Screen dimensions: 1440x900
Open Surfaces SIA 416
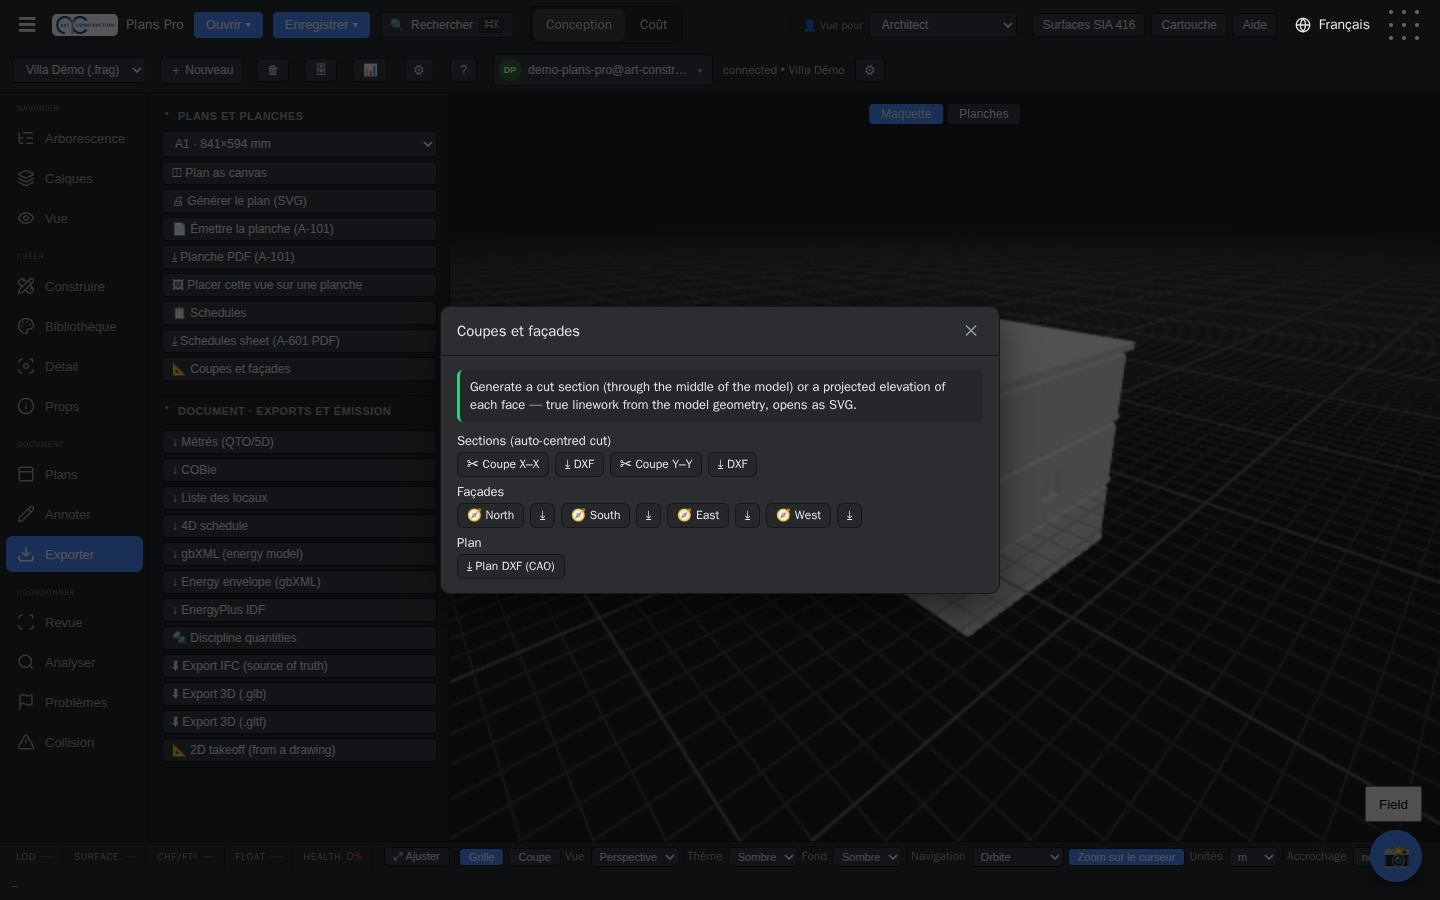click(x=1089, y=25)
